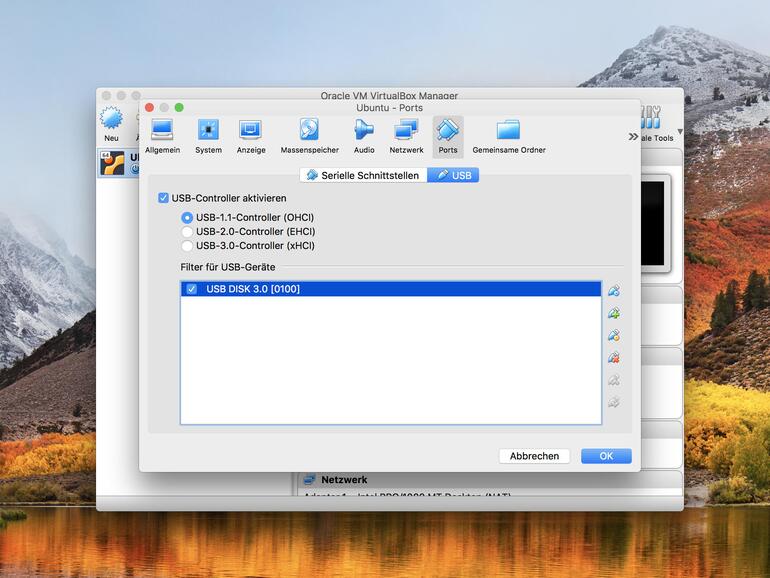Open Gemeinsame Ordner shared folders
Image resolution: width=770 pixels, height=578 pixels.
[509, 136]
